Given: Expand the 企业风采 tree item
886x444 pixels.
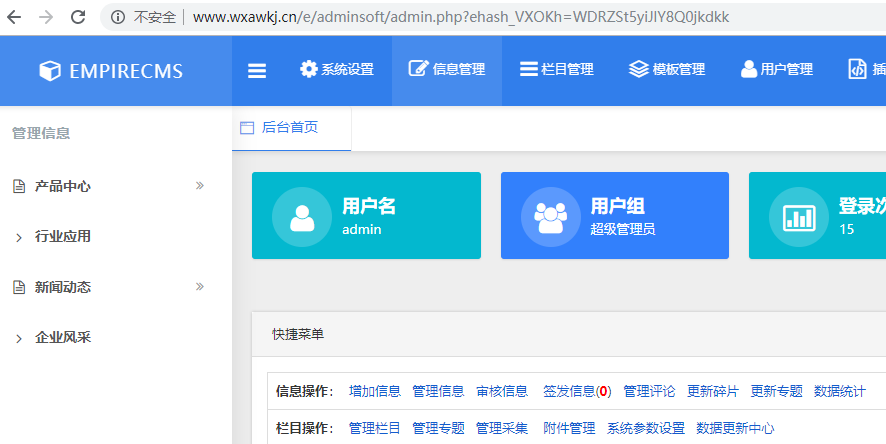Looking at the screenshot, I should coord(19,338).
